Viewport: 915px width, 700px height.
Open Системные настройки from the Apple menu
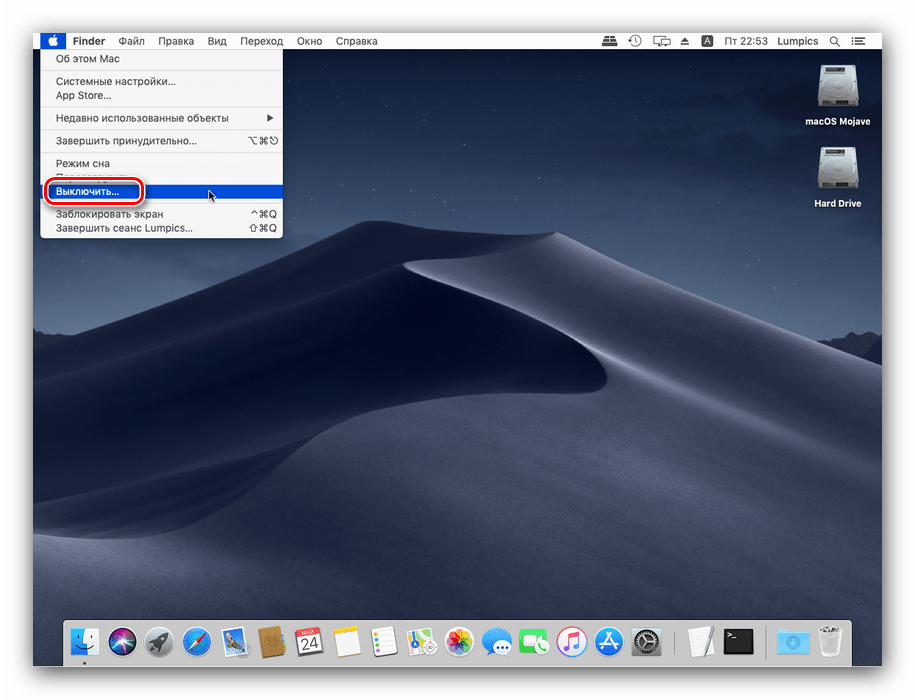coord(115,81)
